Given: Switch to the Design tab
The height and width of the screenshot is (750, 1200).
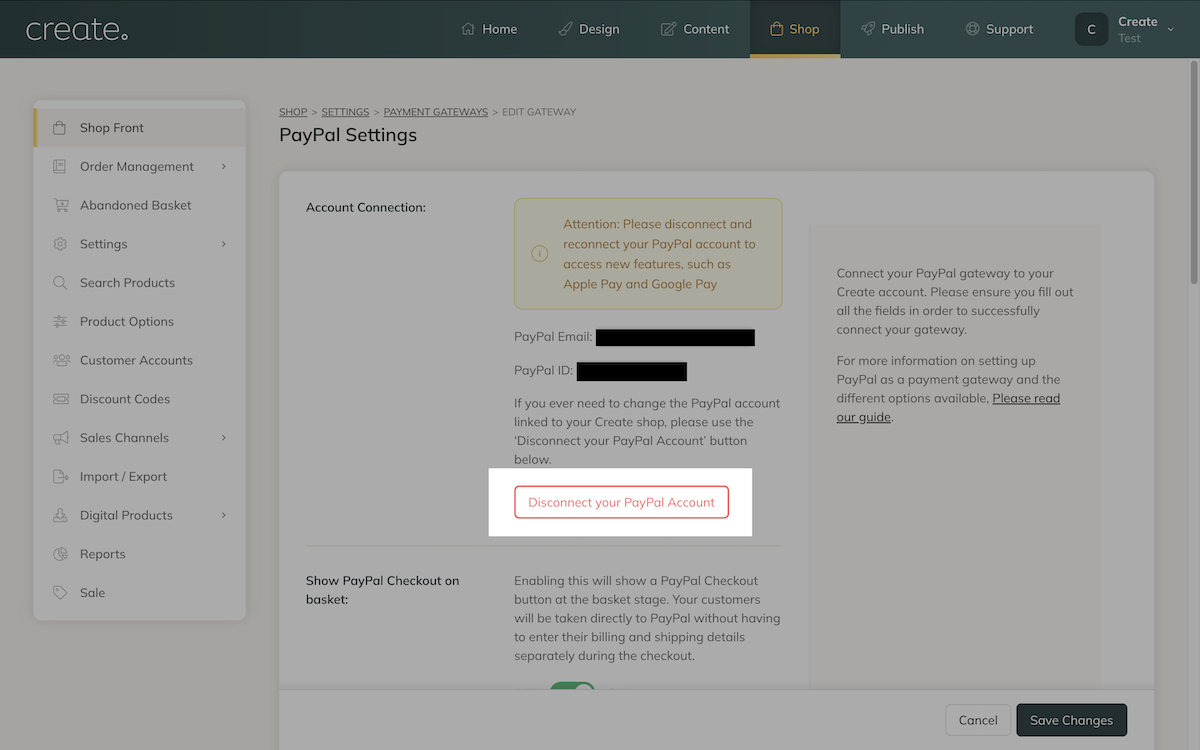Looking at the screenshot, I should 589,29.
